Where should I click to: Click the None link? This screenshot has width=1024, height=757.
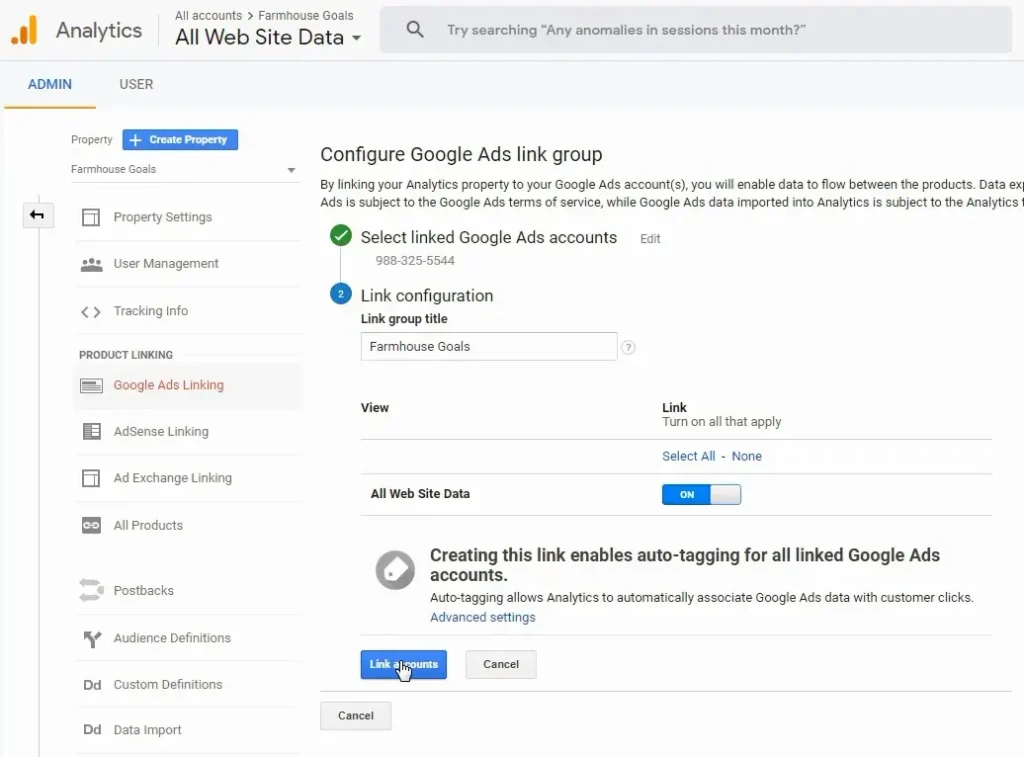coord(746,457)
